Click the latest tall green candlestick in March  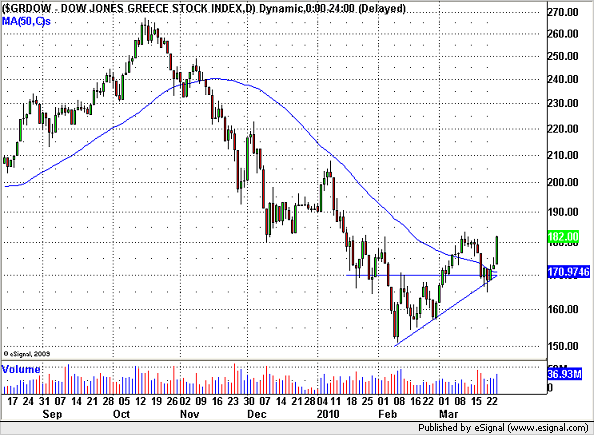[x=497, y=250]
